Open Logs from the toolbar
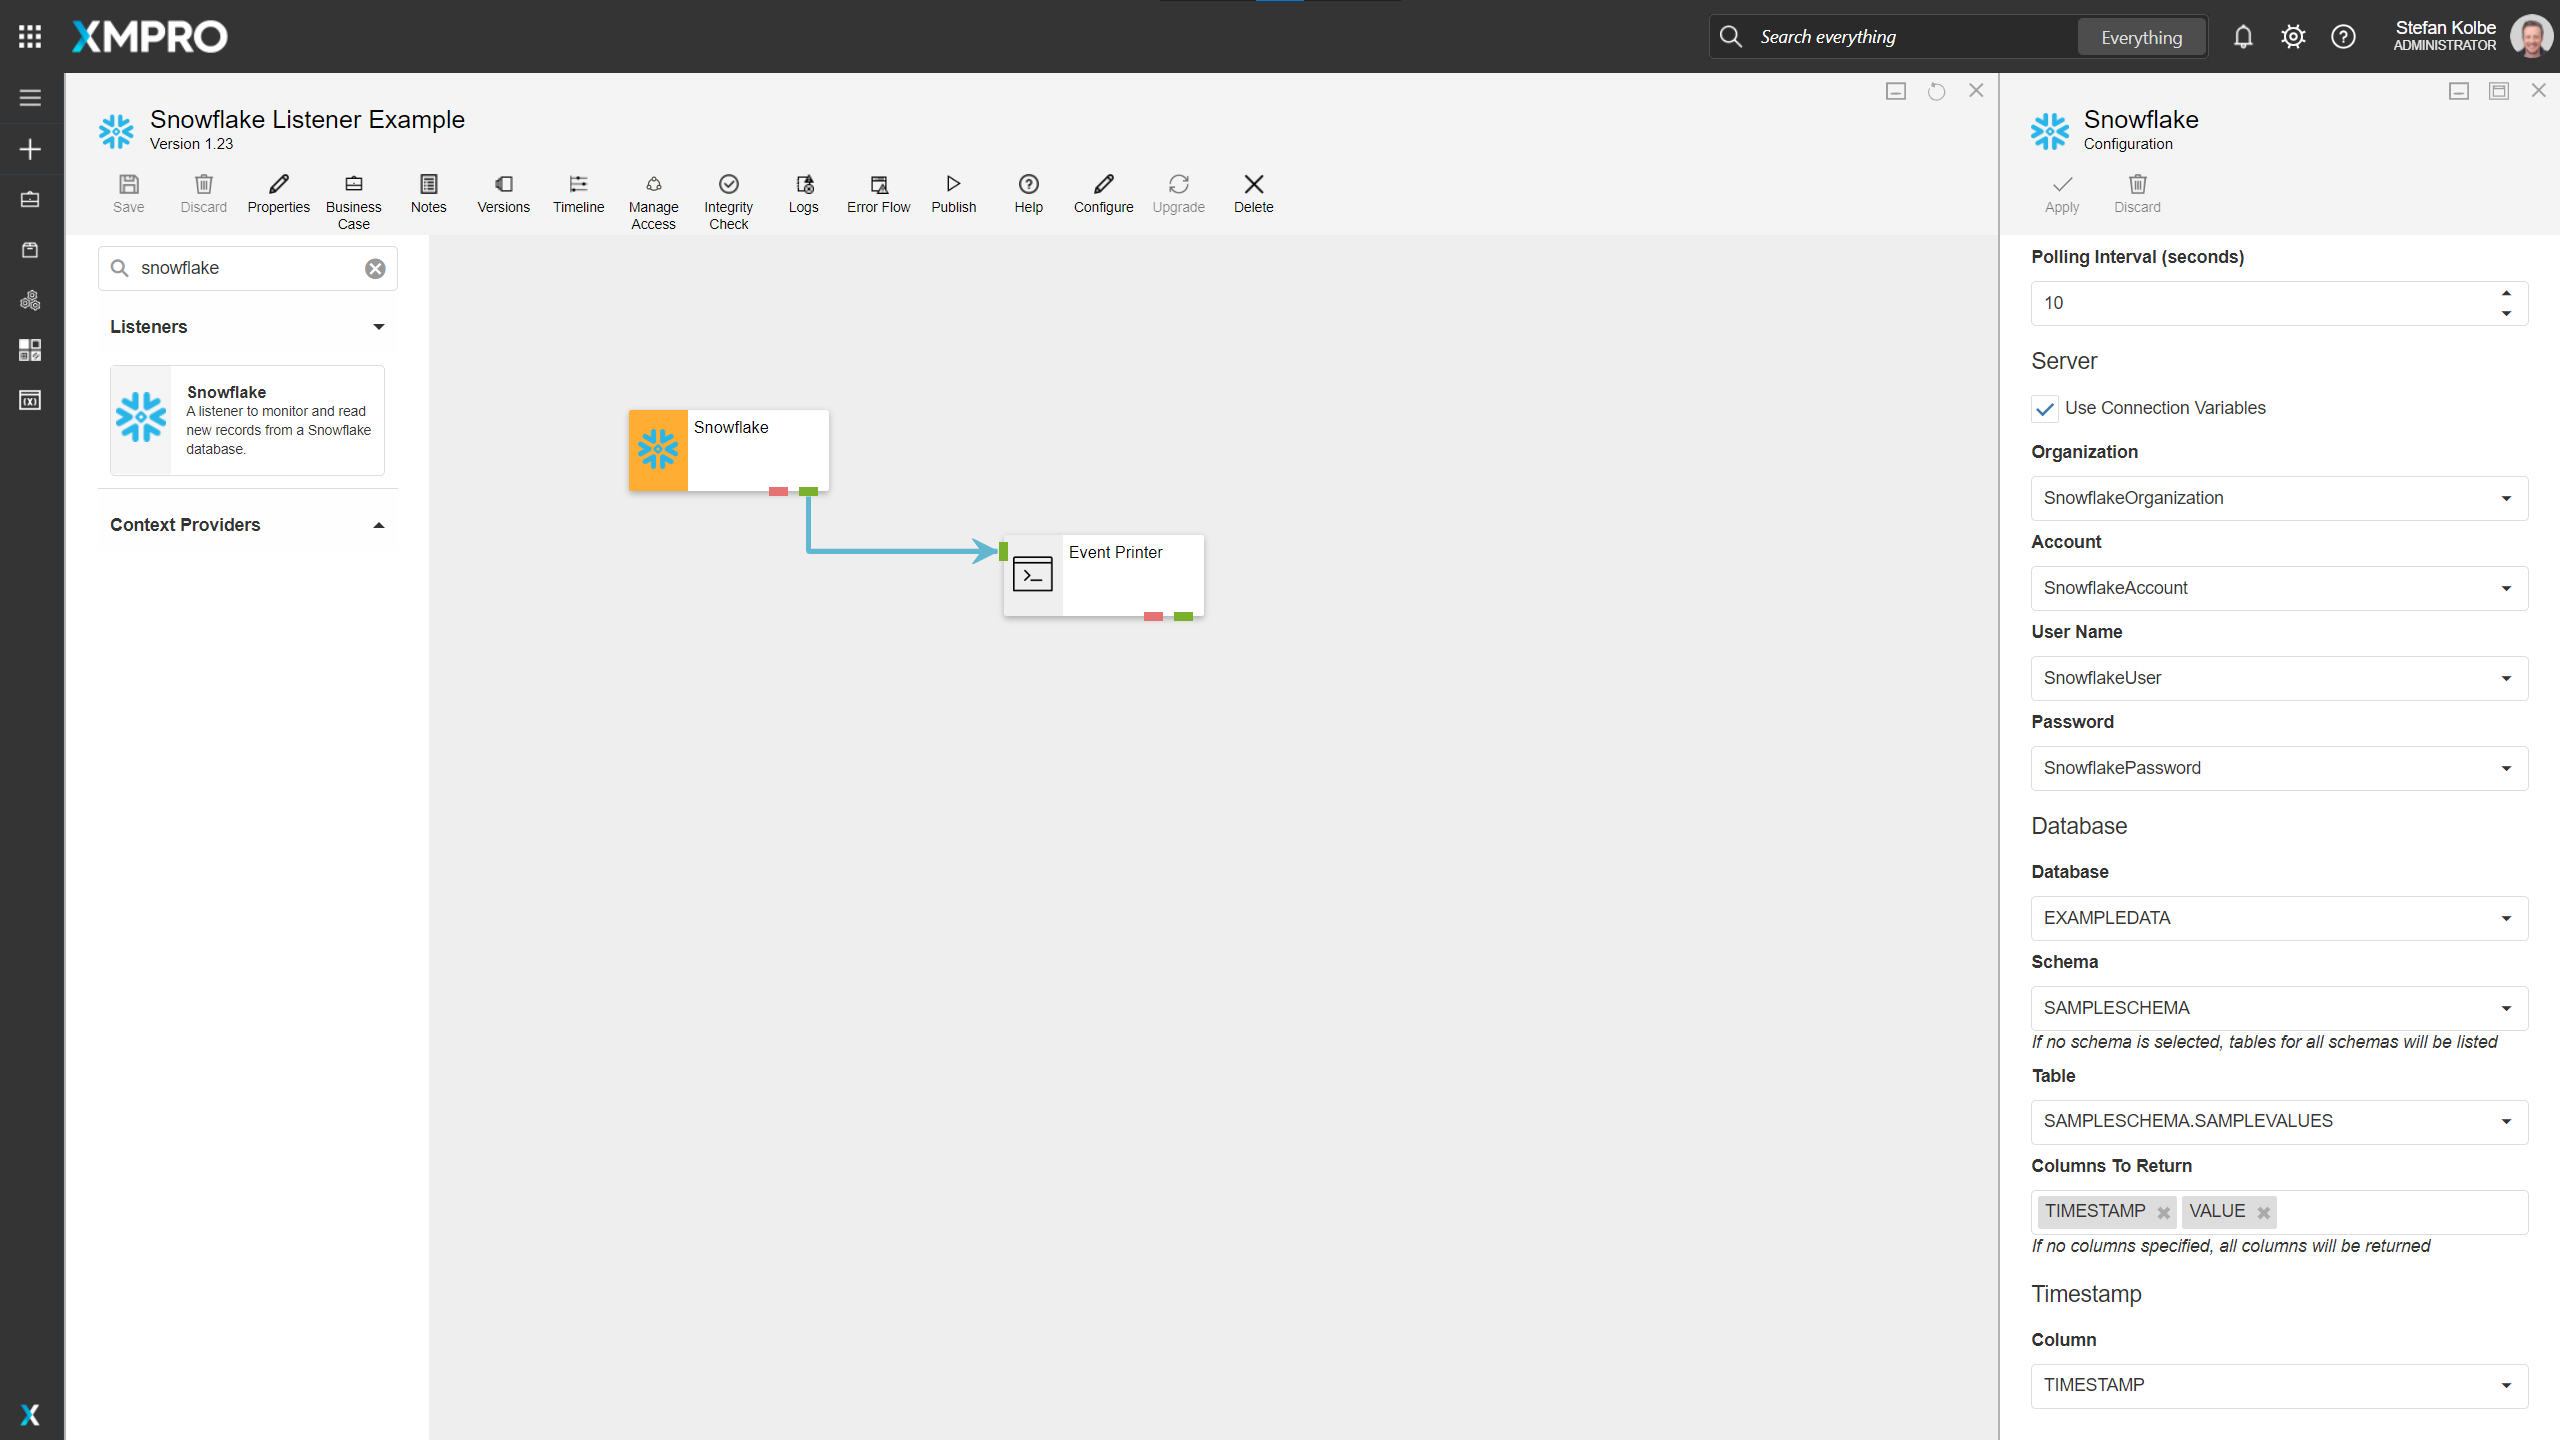This screenshot has height=1440, width=2560. [803, 192]
